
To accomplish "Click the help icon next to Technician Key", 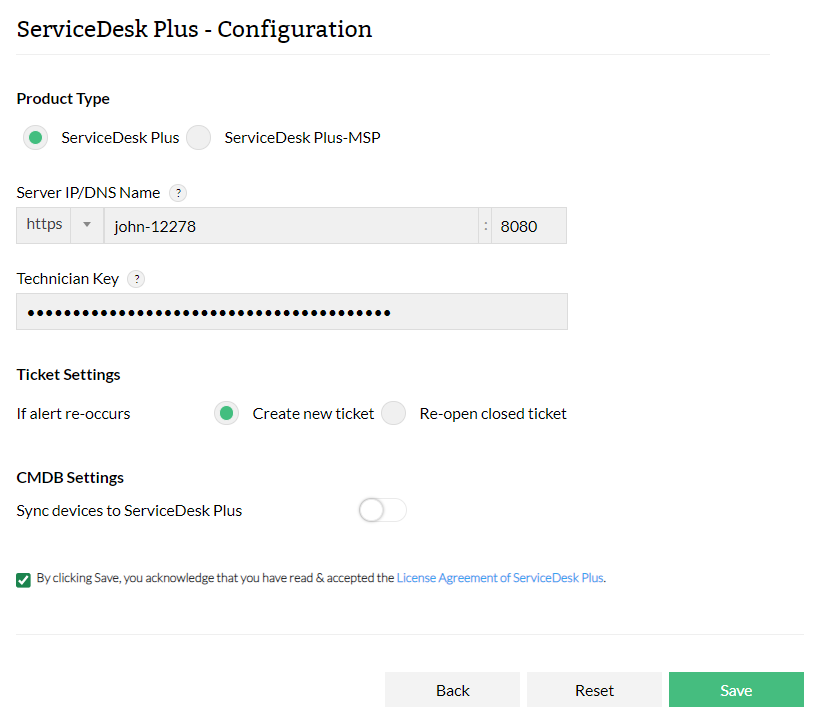I will coord(136,279).
